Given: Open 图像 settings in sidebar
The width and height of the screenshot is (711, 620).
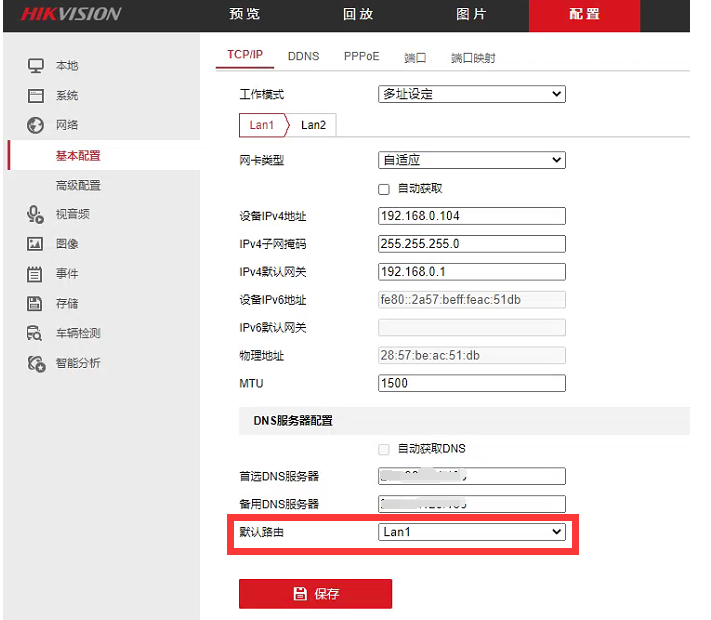Looking at the screenshot, I should pos(67,244).
